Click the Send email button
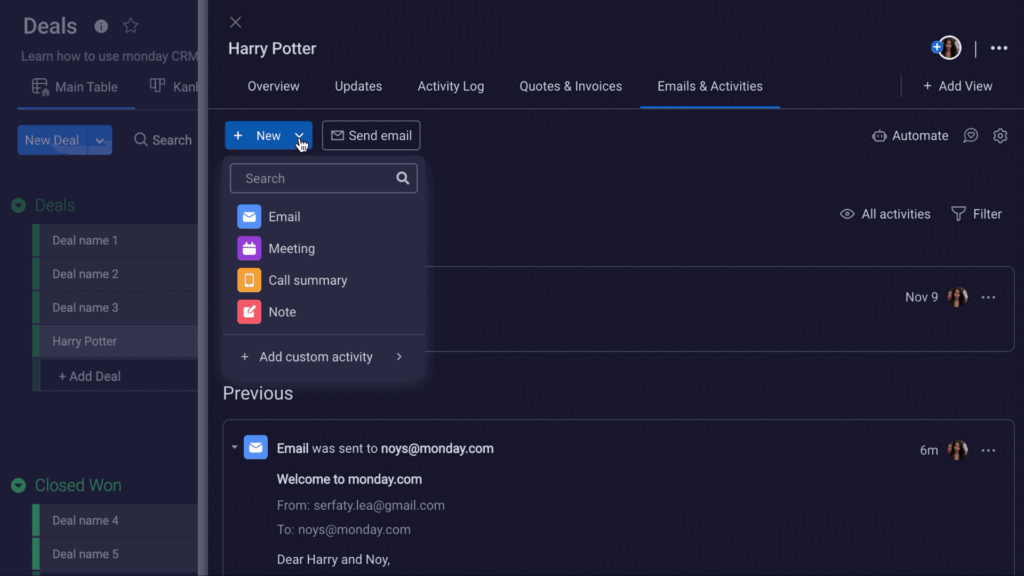The image size is (1024, 576). click(371, 136)
